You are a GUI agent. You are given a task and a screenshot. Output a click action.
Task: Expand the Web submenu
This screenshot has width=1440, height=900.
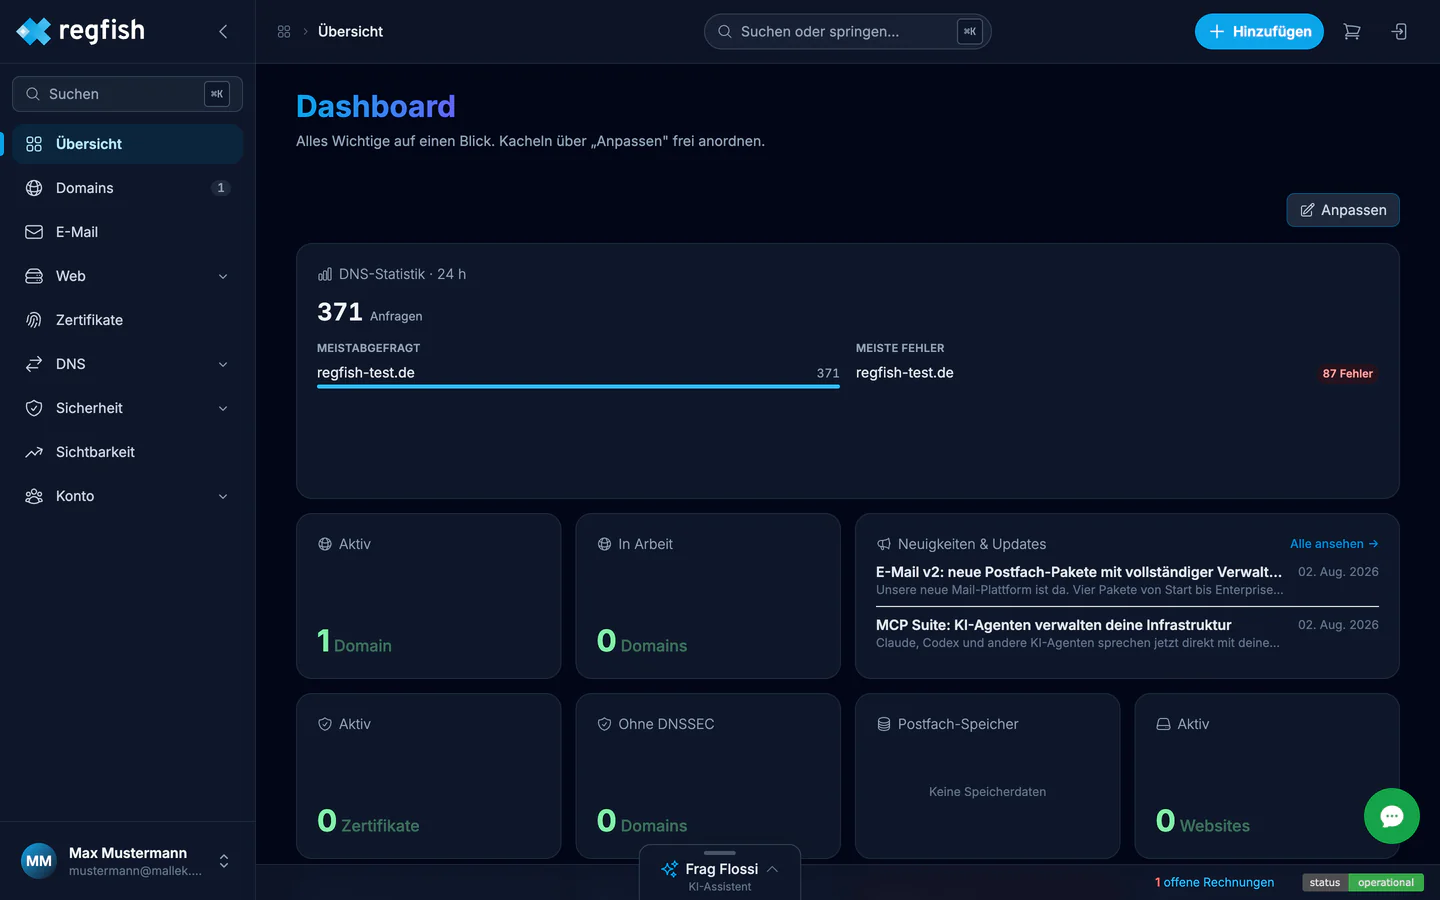tap(223, 276)
